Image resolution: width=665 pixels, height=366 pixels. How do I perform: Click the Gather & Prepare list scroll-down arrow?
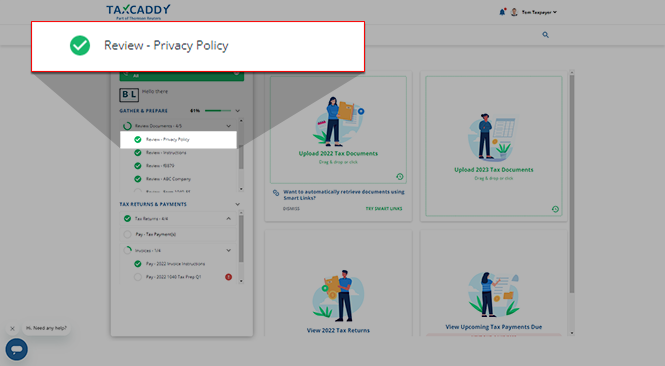[241, 189]
